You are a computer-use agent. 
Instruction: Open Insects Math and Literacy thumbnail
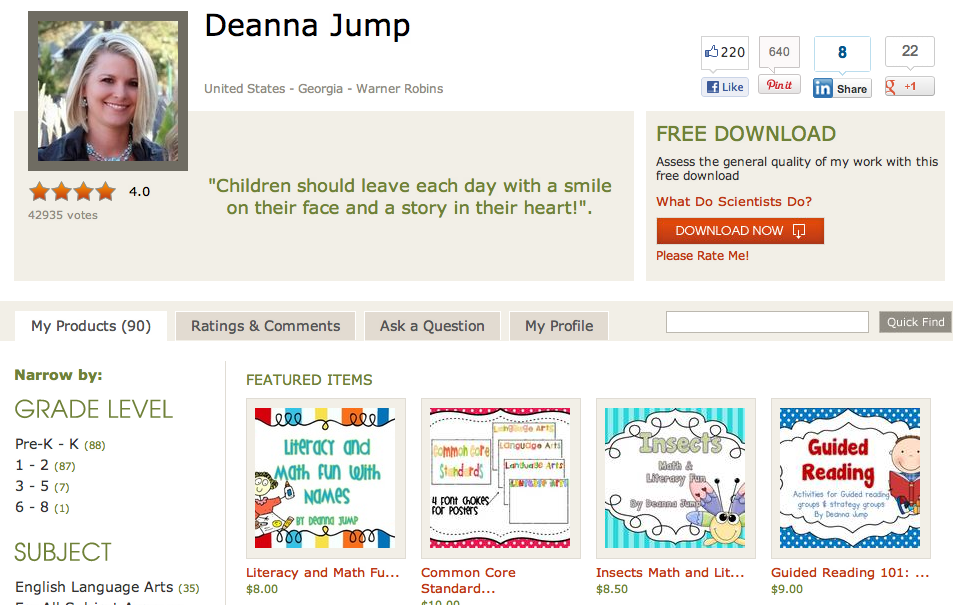click(x=675, y=478)
